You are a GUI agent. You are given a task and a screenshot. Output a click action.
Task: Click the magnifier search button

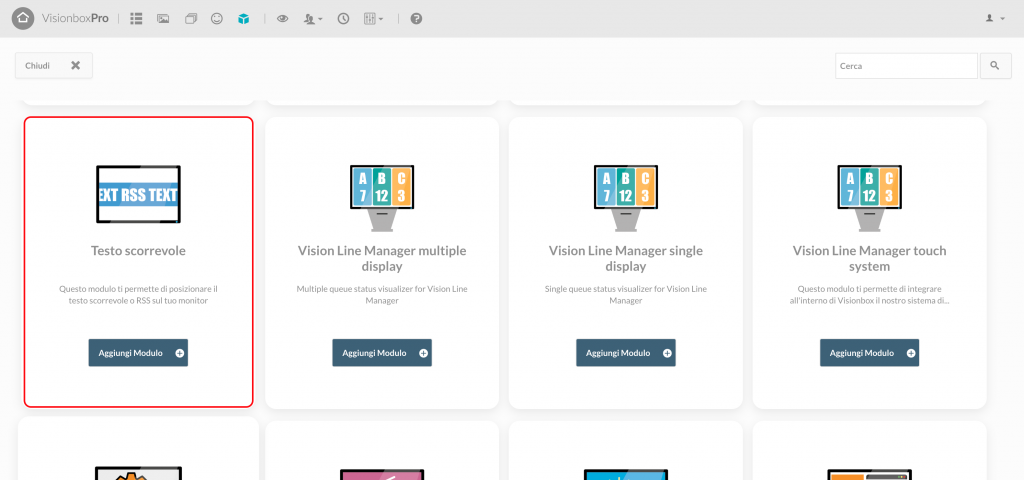point(995,66)
